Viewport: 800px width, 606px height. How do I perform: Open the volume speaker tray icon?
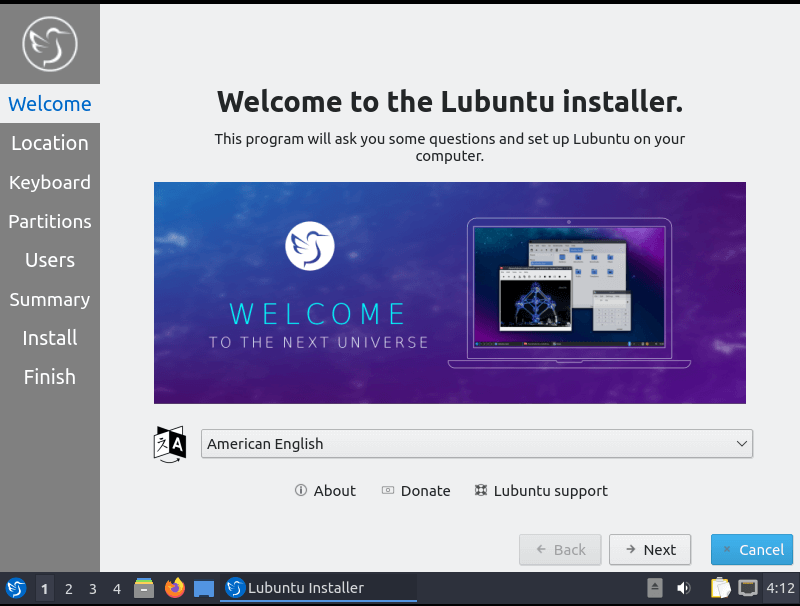(x=683, y=588)
